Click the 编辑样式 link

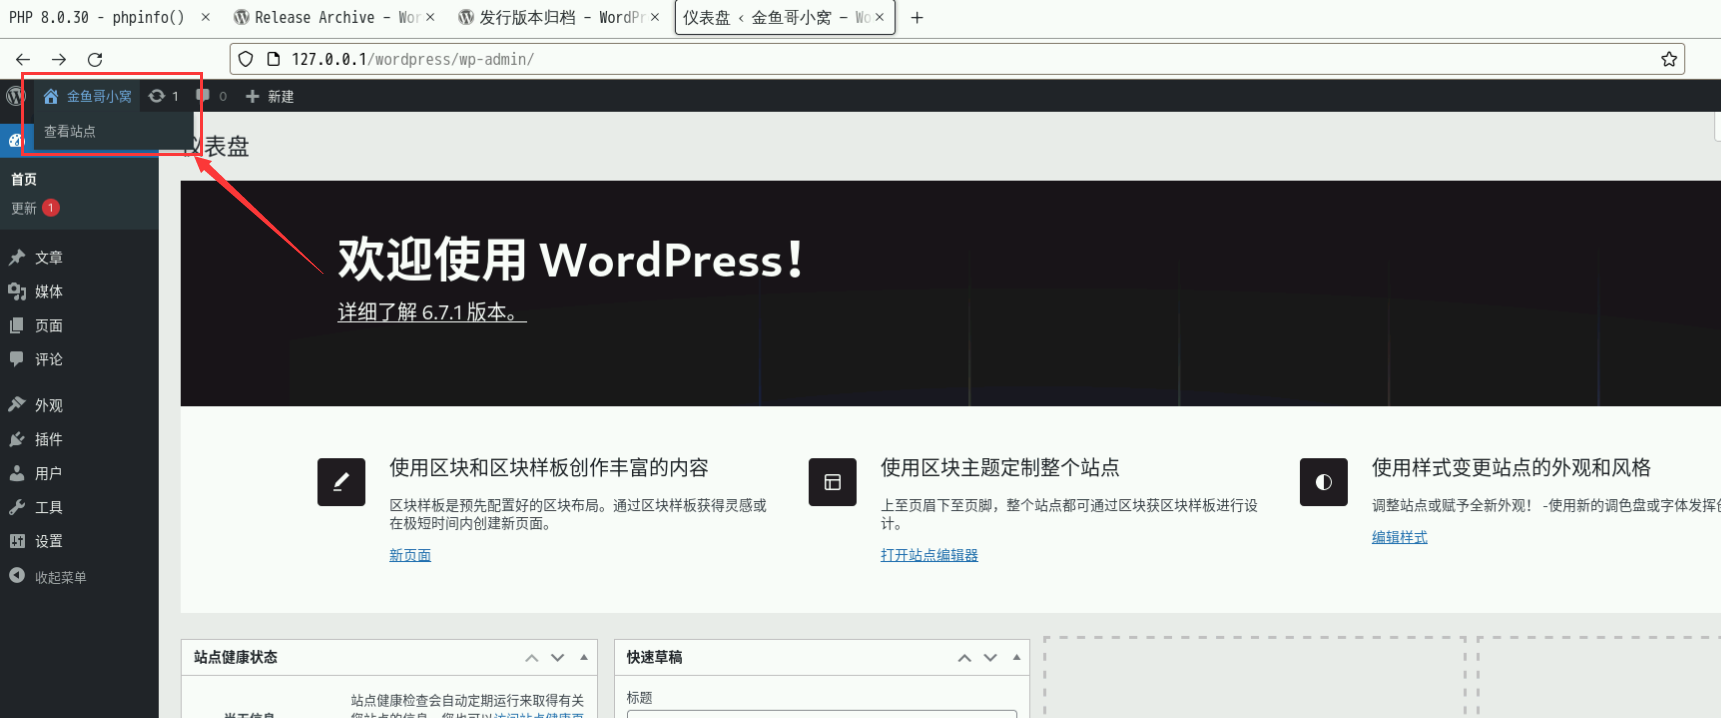point(1399,537)
